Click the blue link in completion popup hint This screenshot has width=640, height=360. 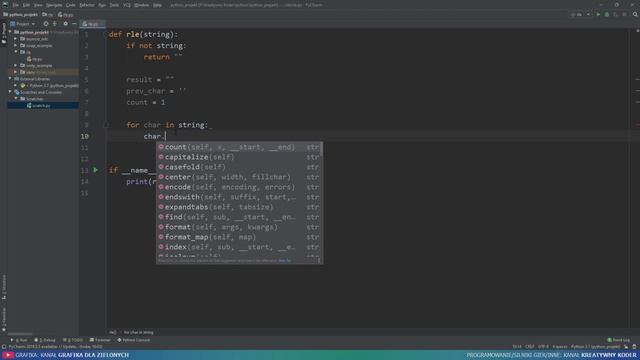284,260
